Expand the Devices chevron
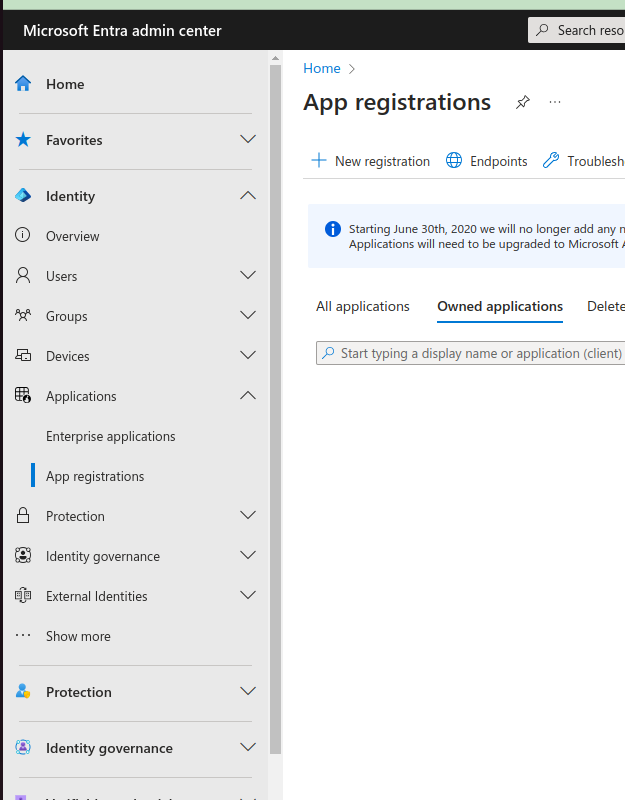Image resolution: width=625 pixels, height=800 pixels. pyautogui.click(x=248, y=355)
